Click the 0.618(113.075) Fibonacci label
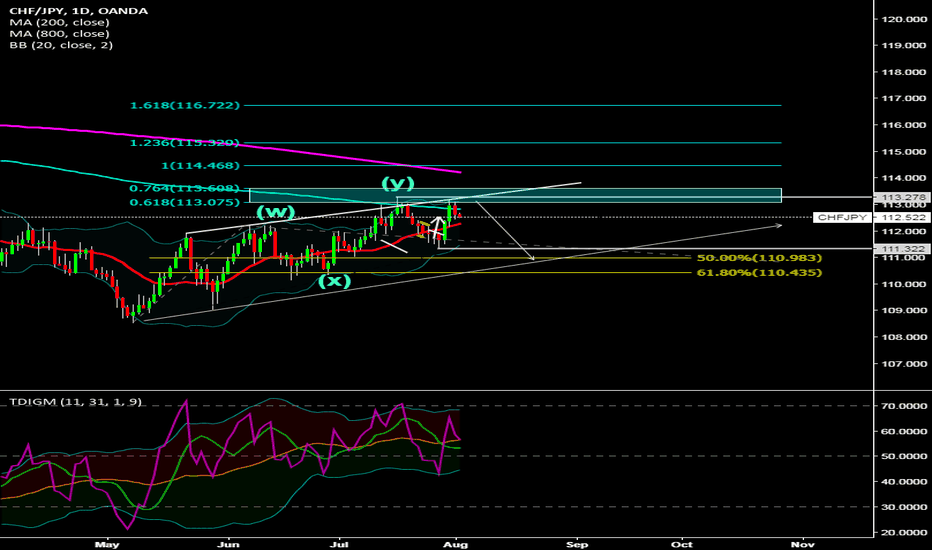932x550 pixels. 185,202
